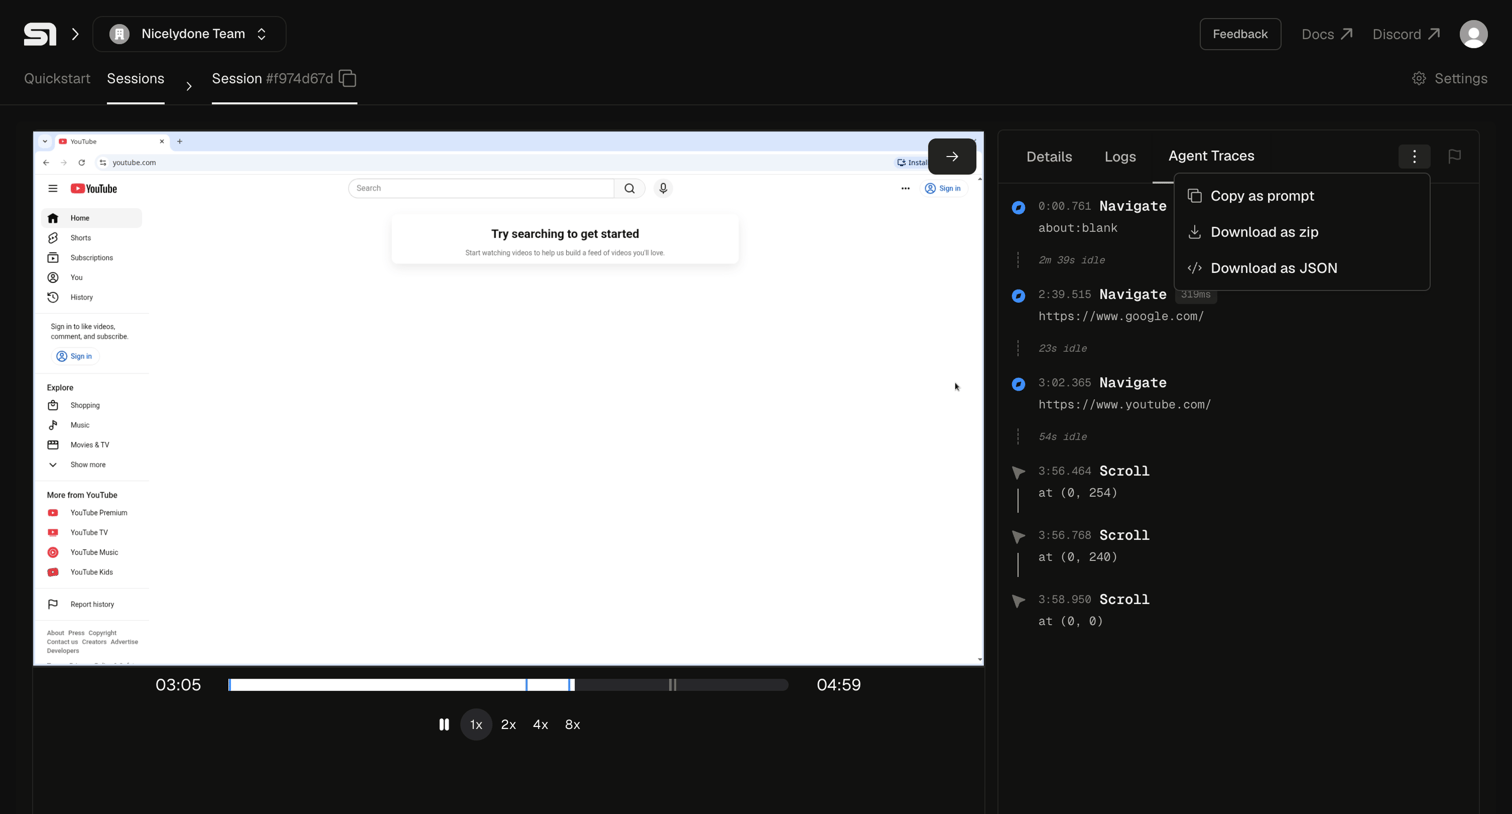The image size is (1512, 814).
Task: Click the browser back arrow in replay
Action: click(x=46, y=162)
